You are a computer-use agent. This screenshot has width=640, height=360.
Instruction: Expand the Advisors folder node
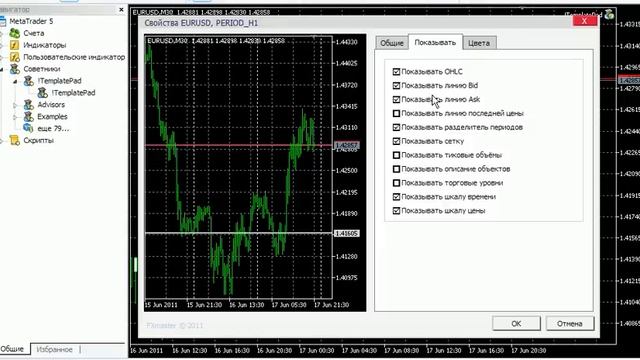tap(15, 105)
